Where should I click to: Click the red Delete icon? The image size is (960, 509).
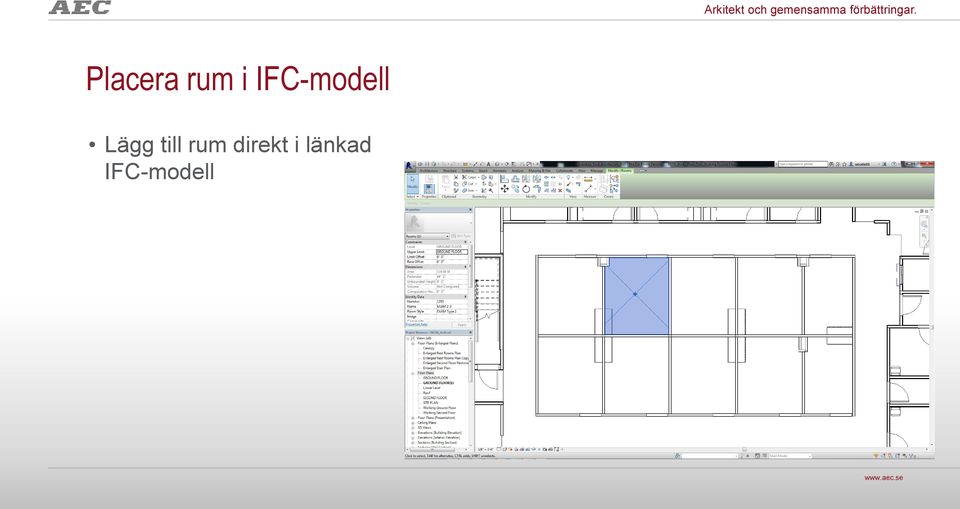(560, 190)
